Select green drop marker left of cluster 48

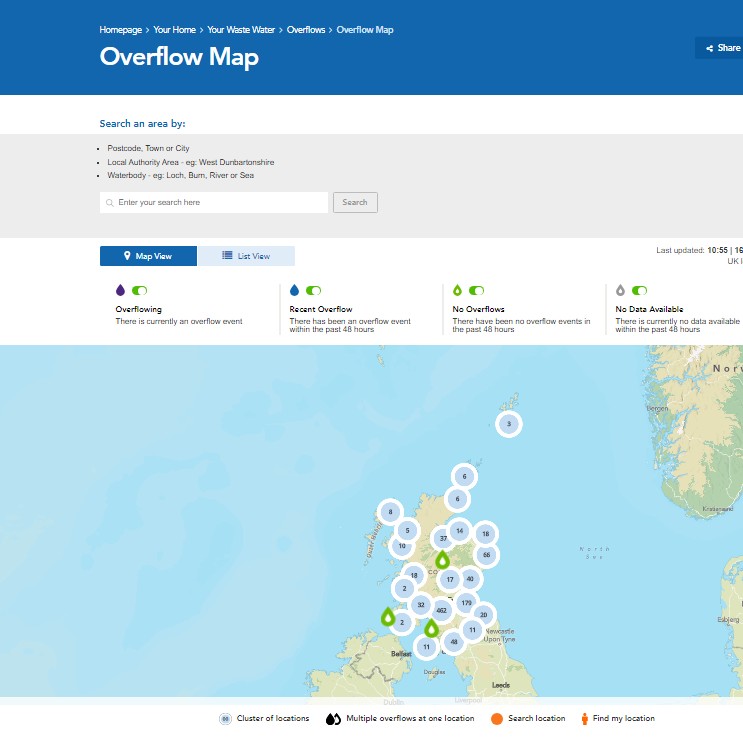coord(431,628)
